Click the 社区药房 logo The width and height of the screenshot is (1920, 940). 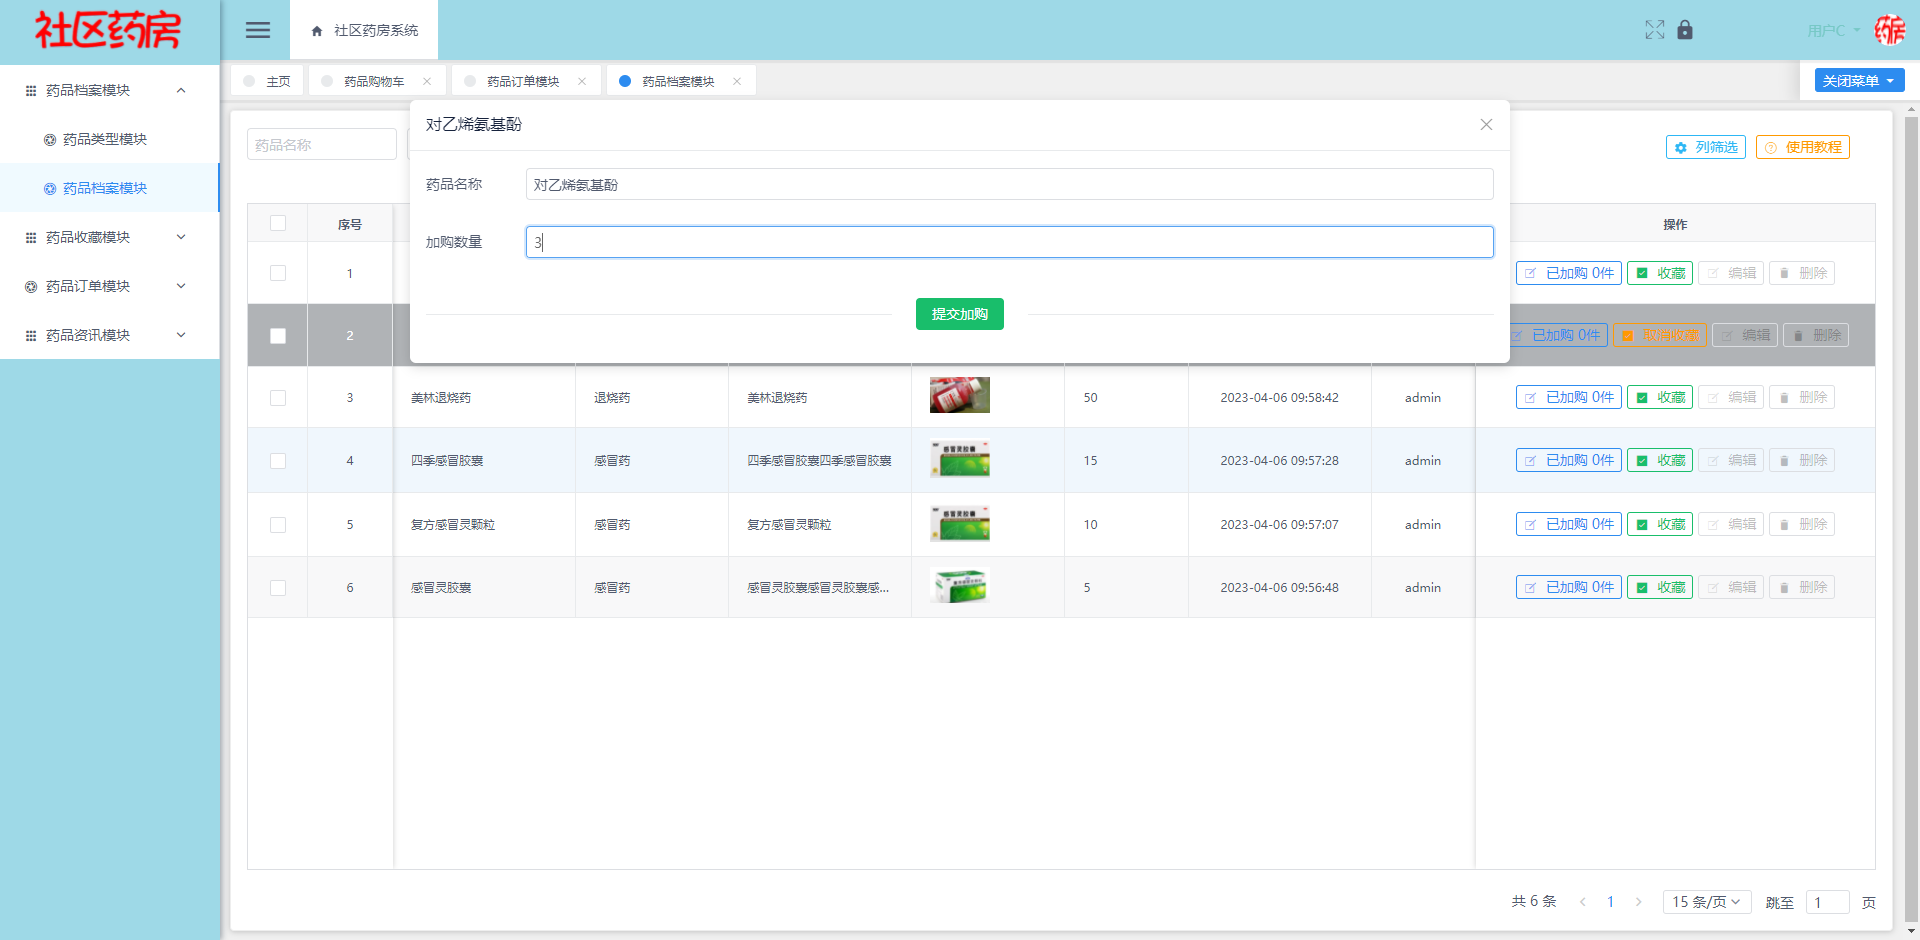pyautogui.click(x=108, y=30)
